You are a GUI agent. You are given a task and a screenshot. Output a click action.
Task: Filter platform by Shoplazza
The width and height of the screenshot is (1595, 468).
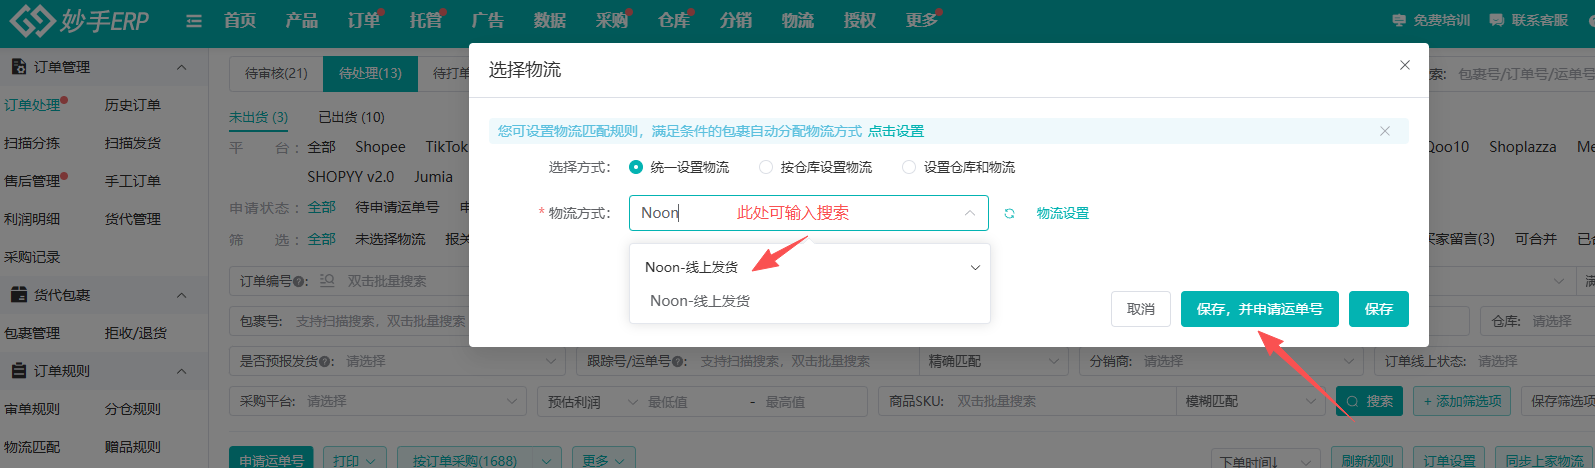click(x=1522, y=147)
